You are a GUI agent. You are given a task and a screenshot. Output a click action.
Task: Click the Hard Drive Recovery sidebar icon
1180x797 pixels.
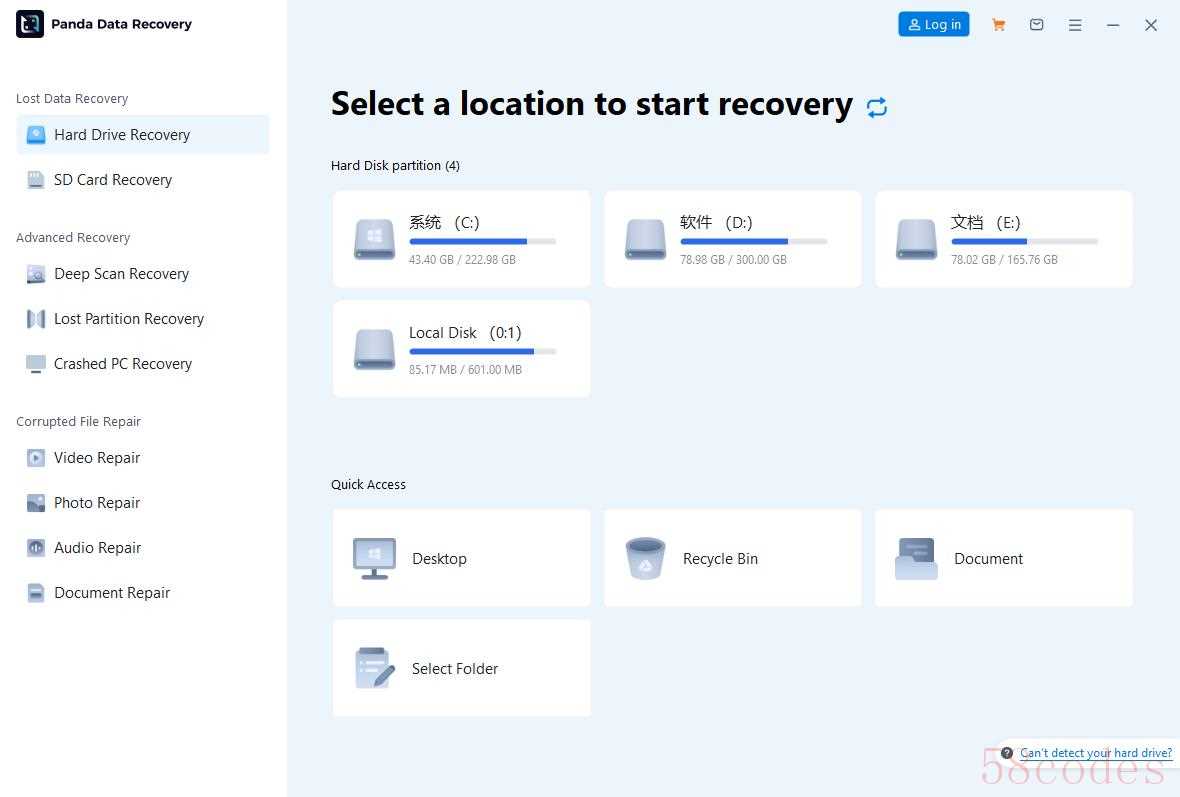(36, 135)
